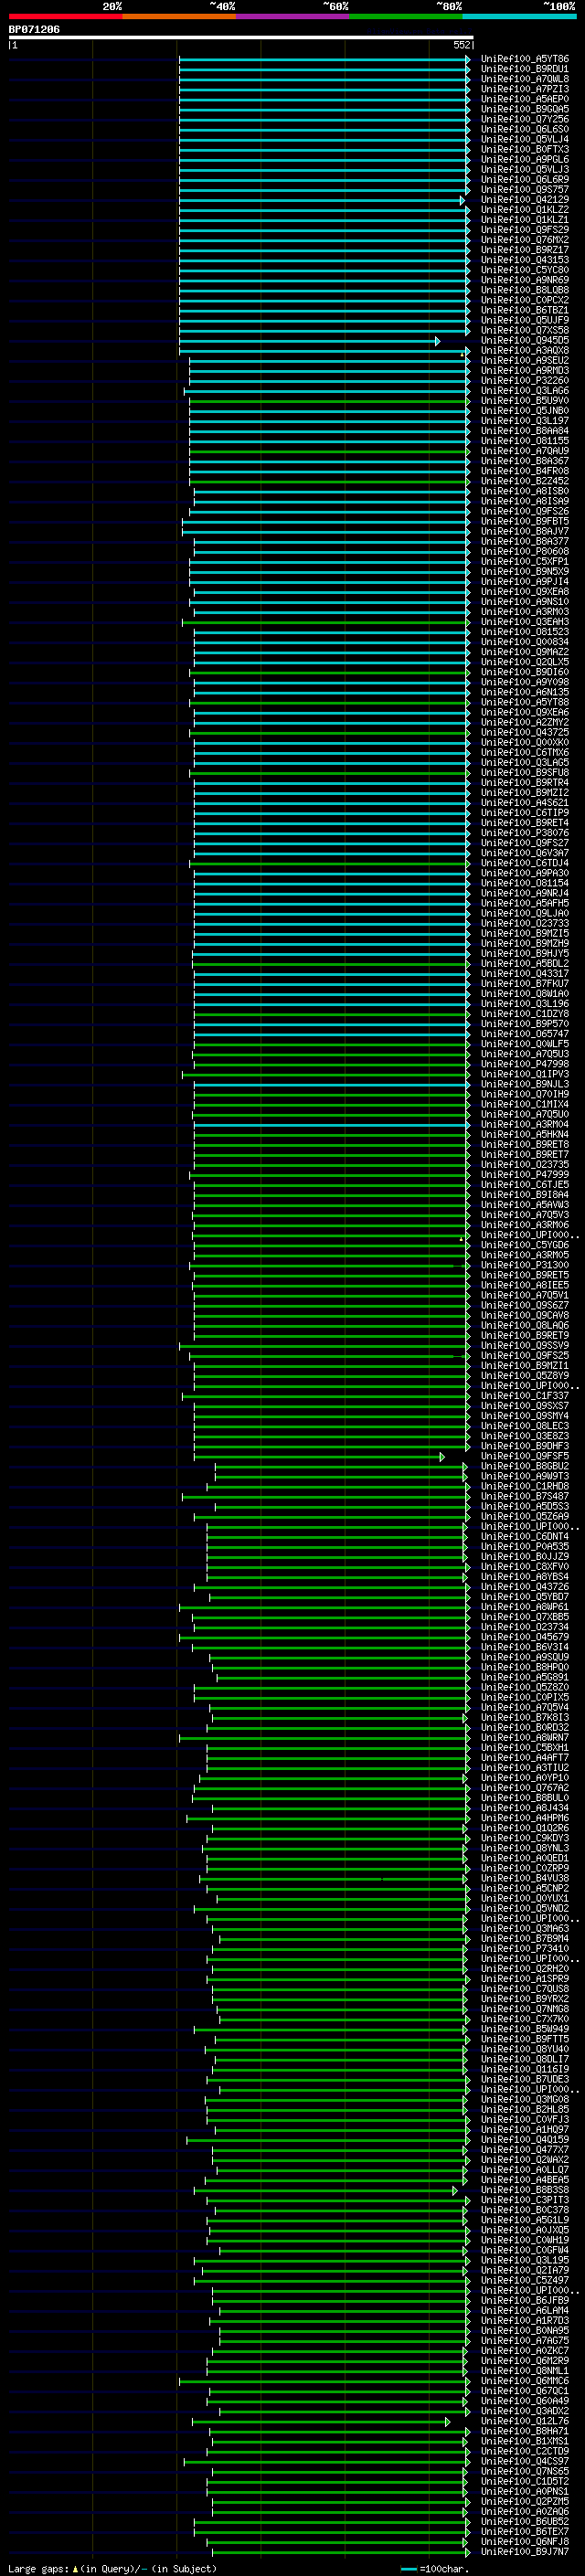This screenshot has height=2576, width=585.
Task: Select the UniRef100_C1RHD8 label
Action: tap(525, 1486)
